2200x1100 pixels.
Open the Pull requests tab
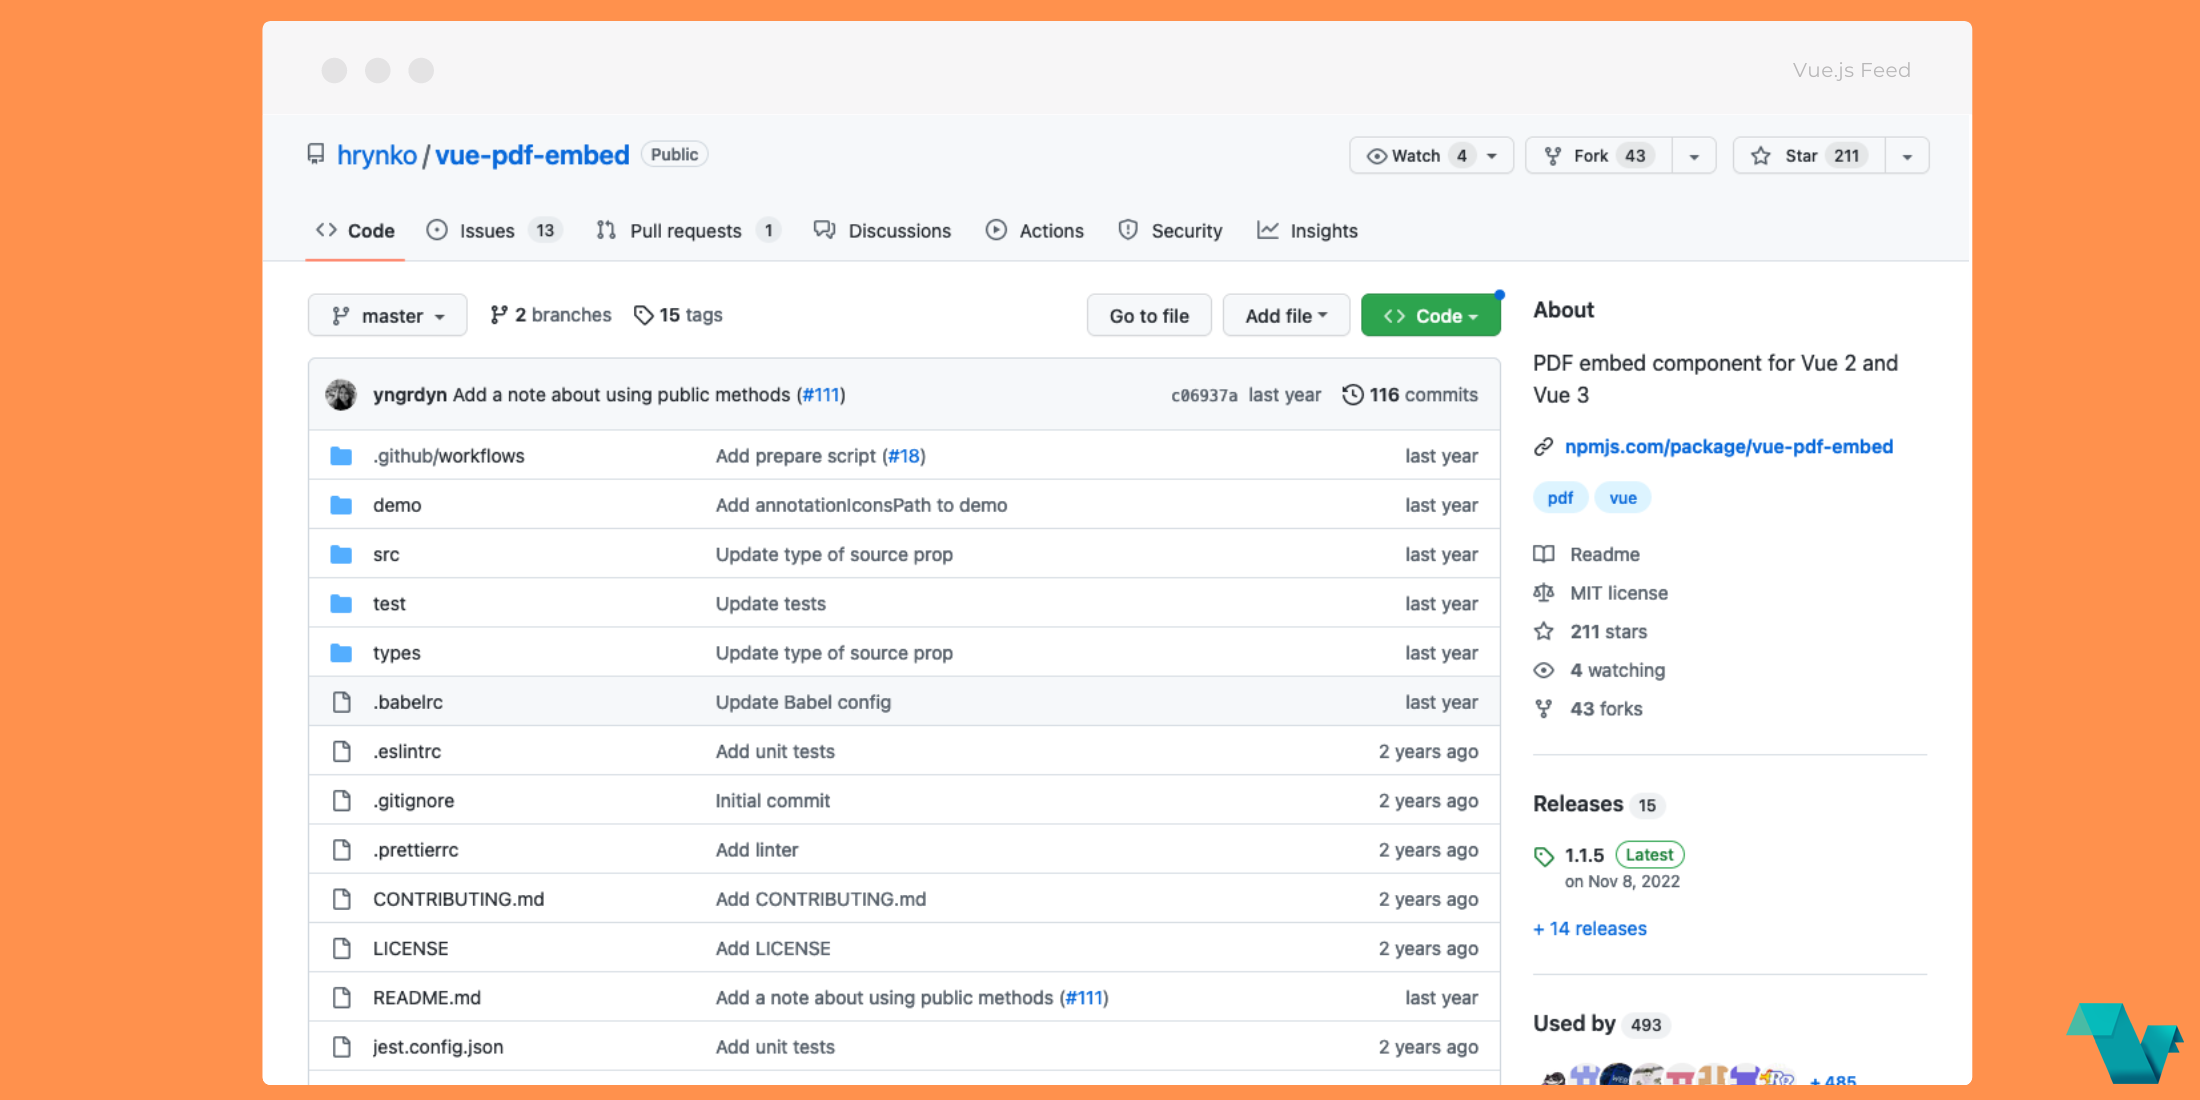pyautogui.click(x=685, y=231)
